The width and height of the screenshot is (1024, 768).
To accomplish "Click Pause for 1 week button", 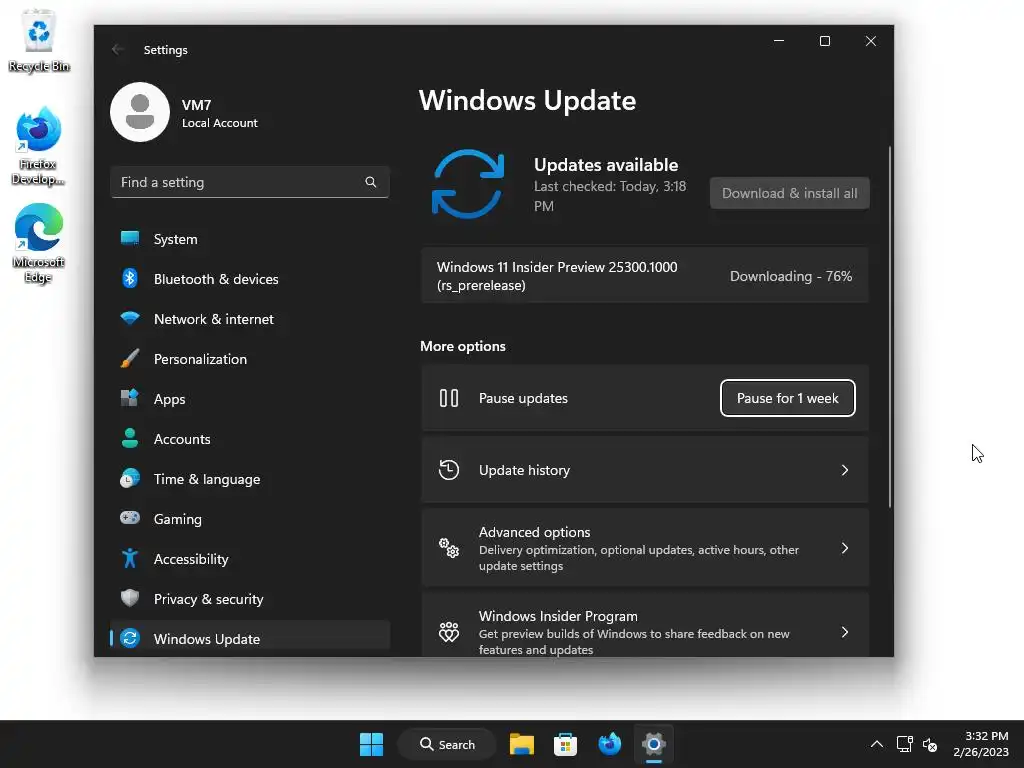I will click(788, 398).
